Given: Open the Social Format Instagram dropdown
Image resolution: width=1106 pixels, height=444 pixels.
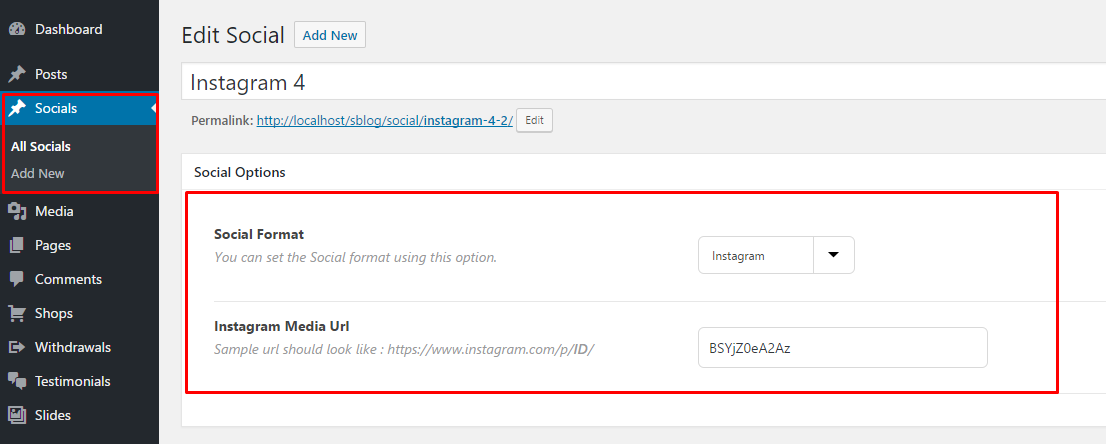Looking at the screenshot, I should coord(776,255).
